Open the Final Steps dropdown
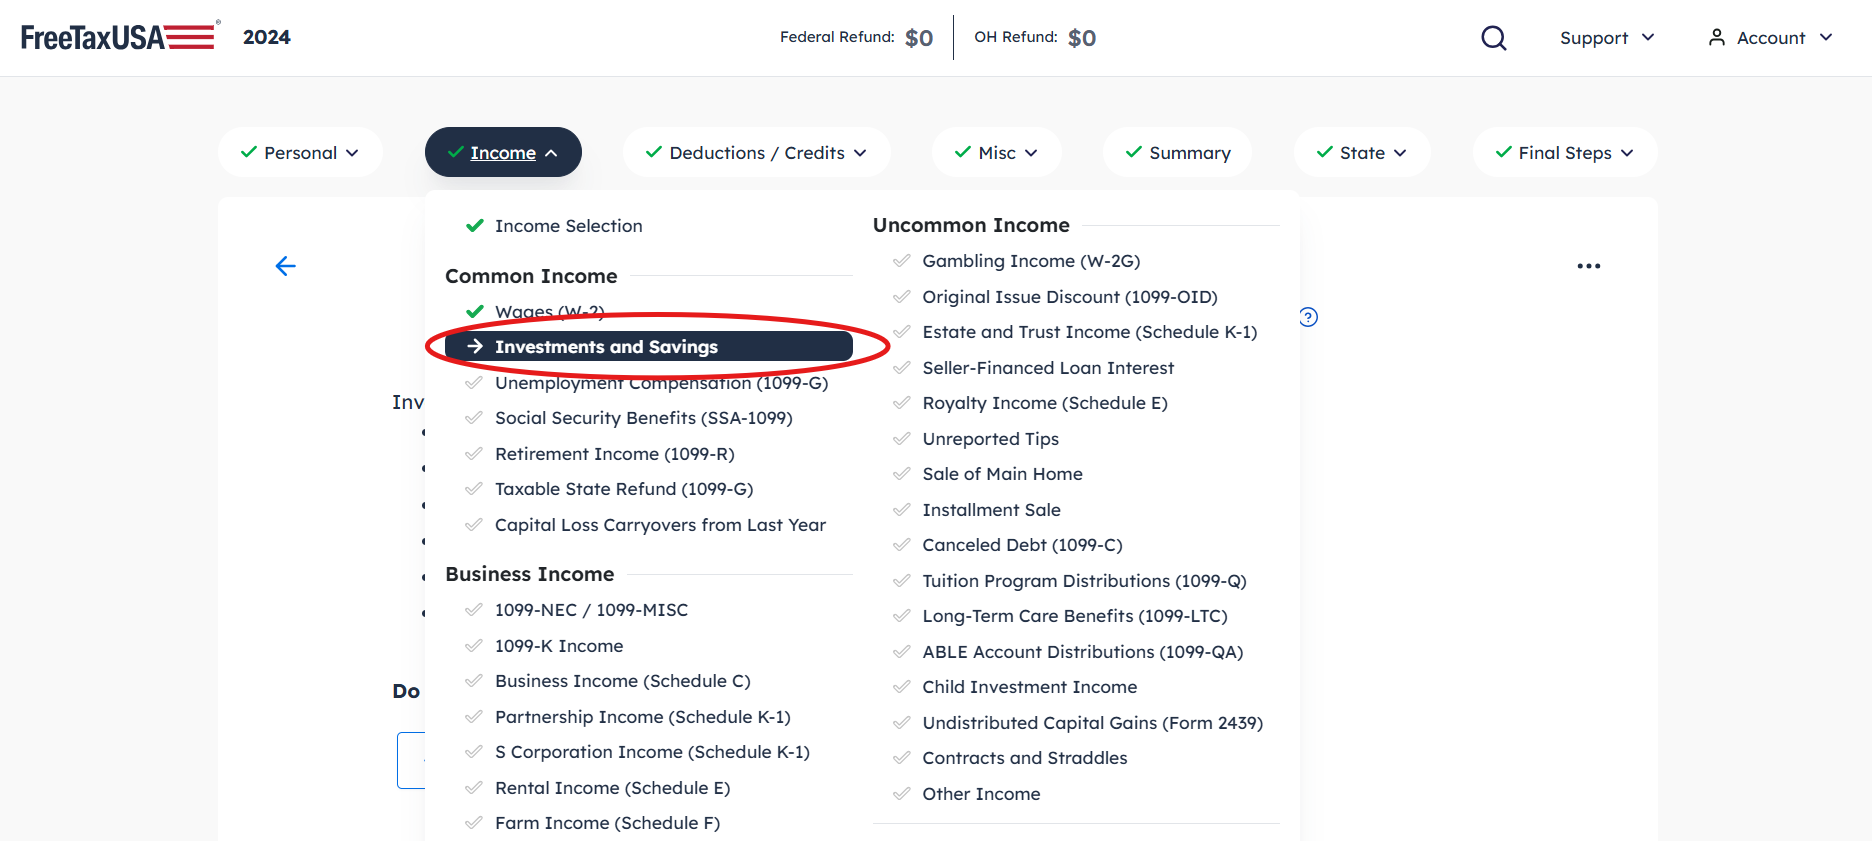Screen dimensions: 1872x841 (1565, 152)
